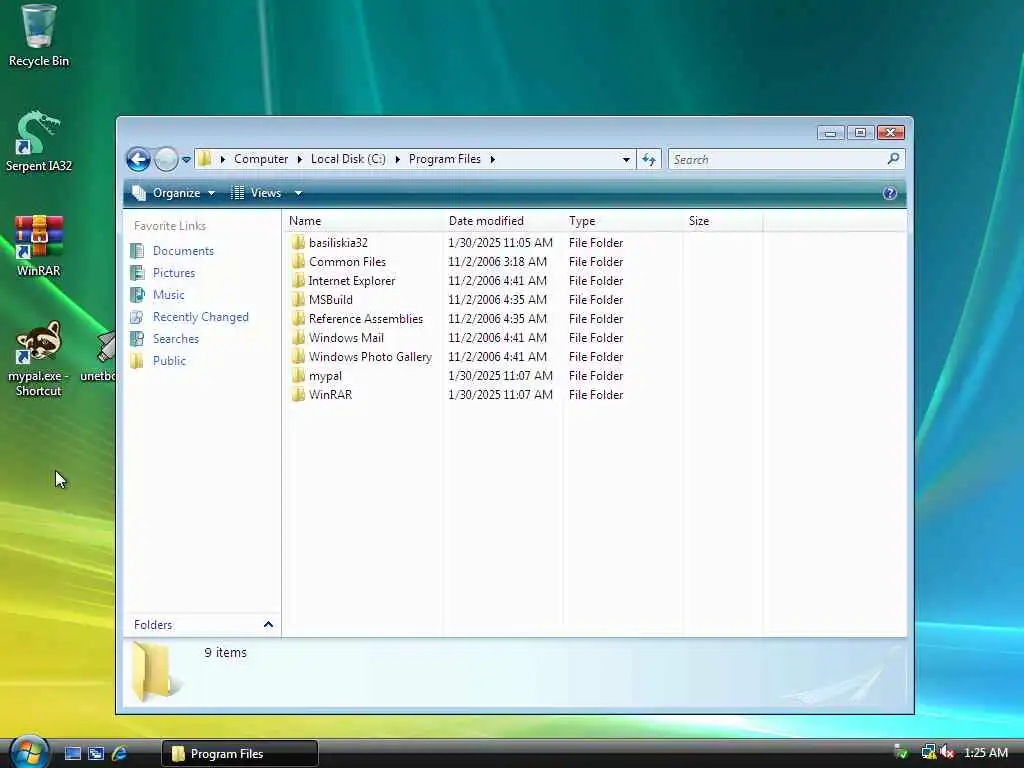
Task: Click Program Files taskbar button
Action: 240,754
